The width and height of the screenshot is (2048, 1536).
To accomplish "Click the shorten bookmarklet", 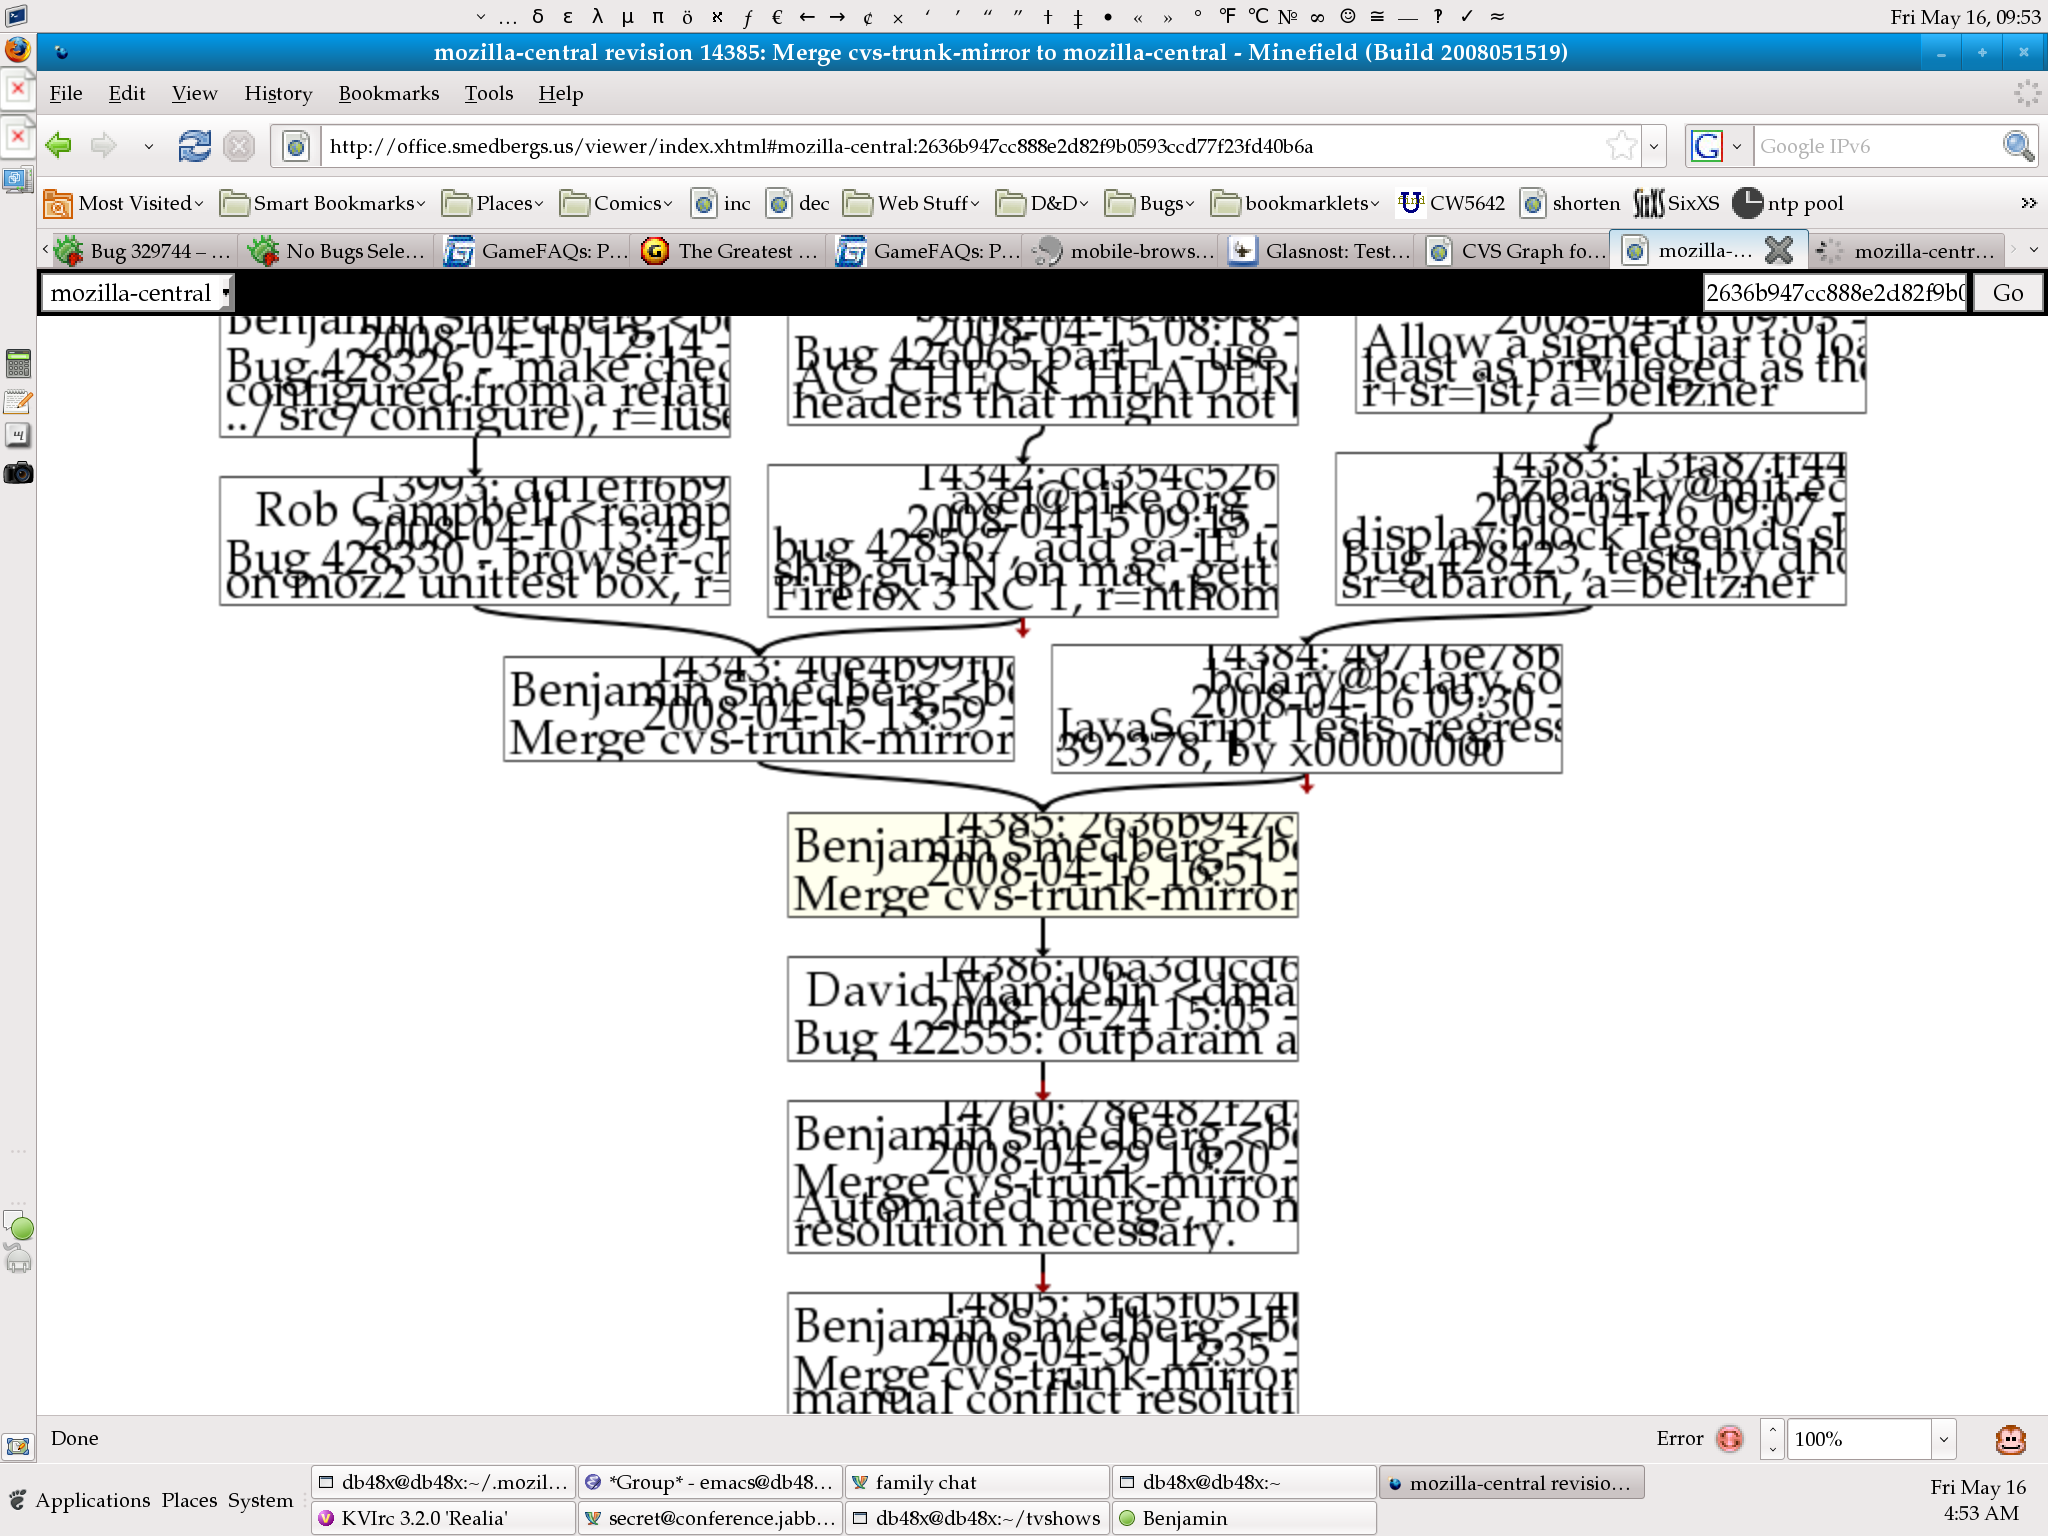I will coord(1570,203).
